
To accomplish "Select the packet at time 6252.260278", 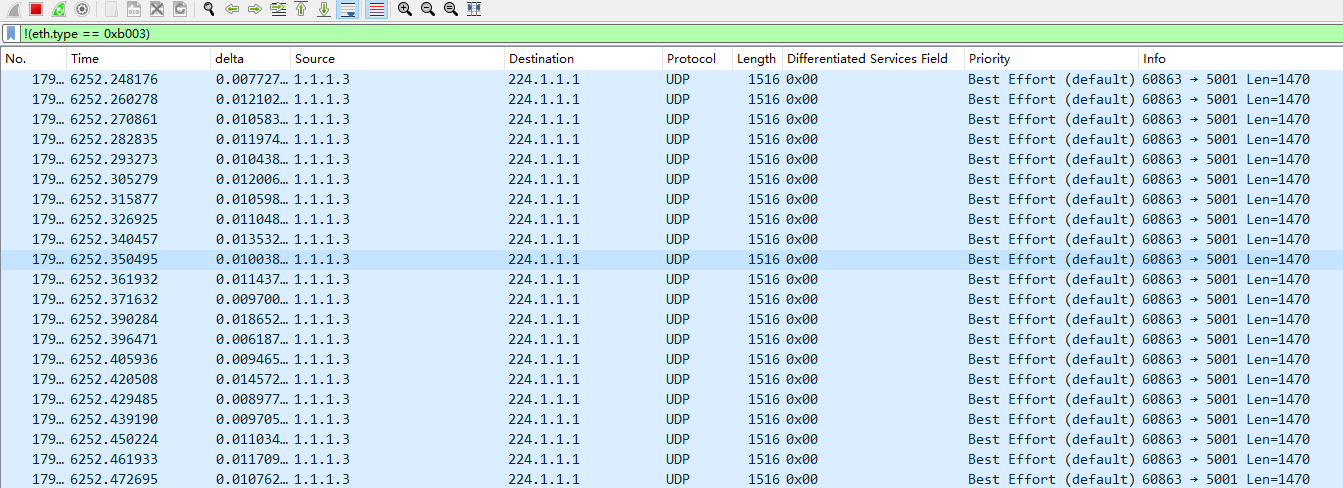I will pos(671,99).
